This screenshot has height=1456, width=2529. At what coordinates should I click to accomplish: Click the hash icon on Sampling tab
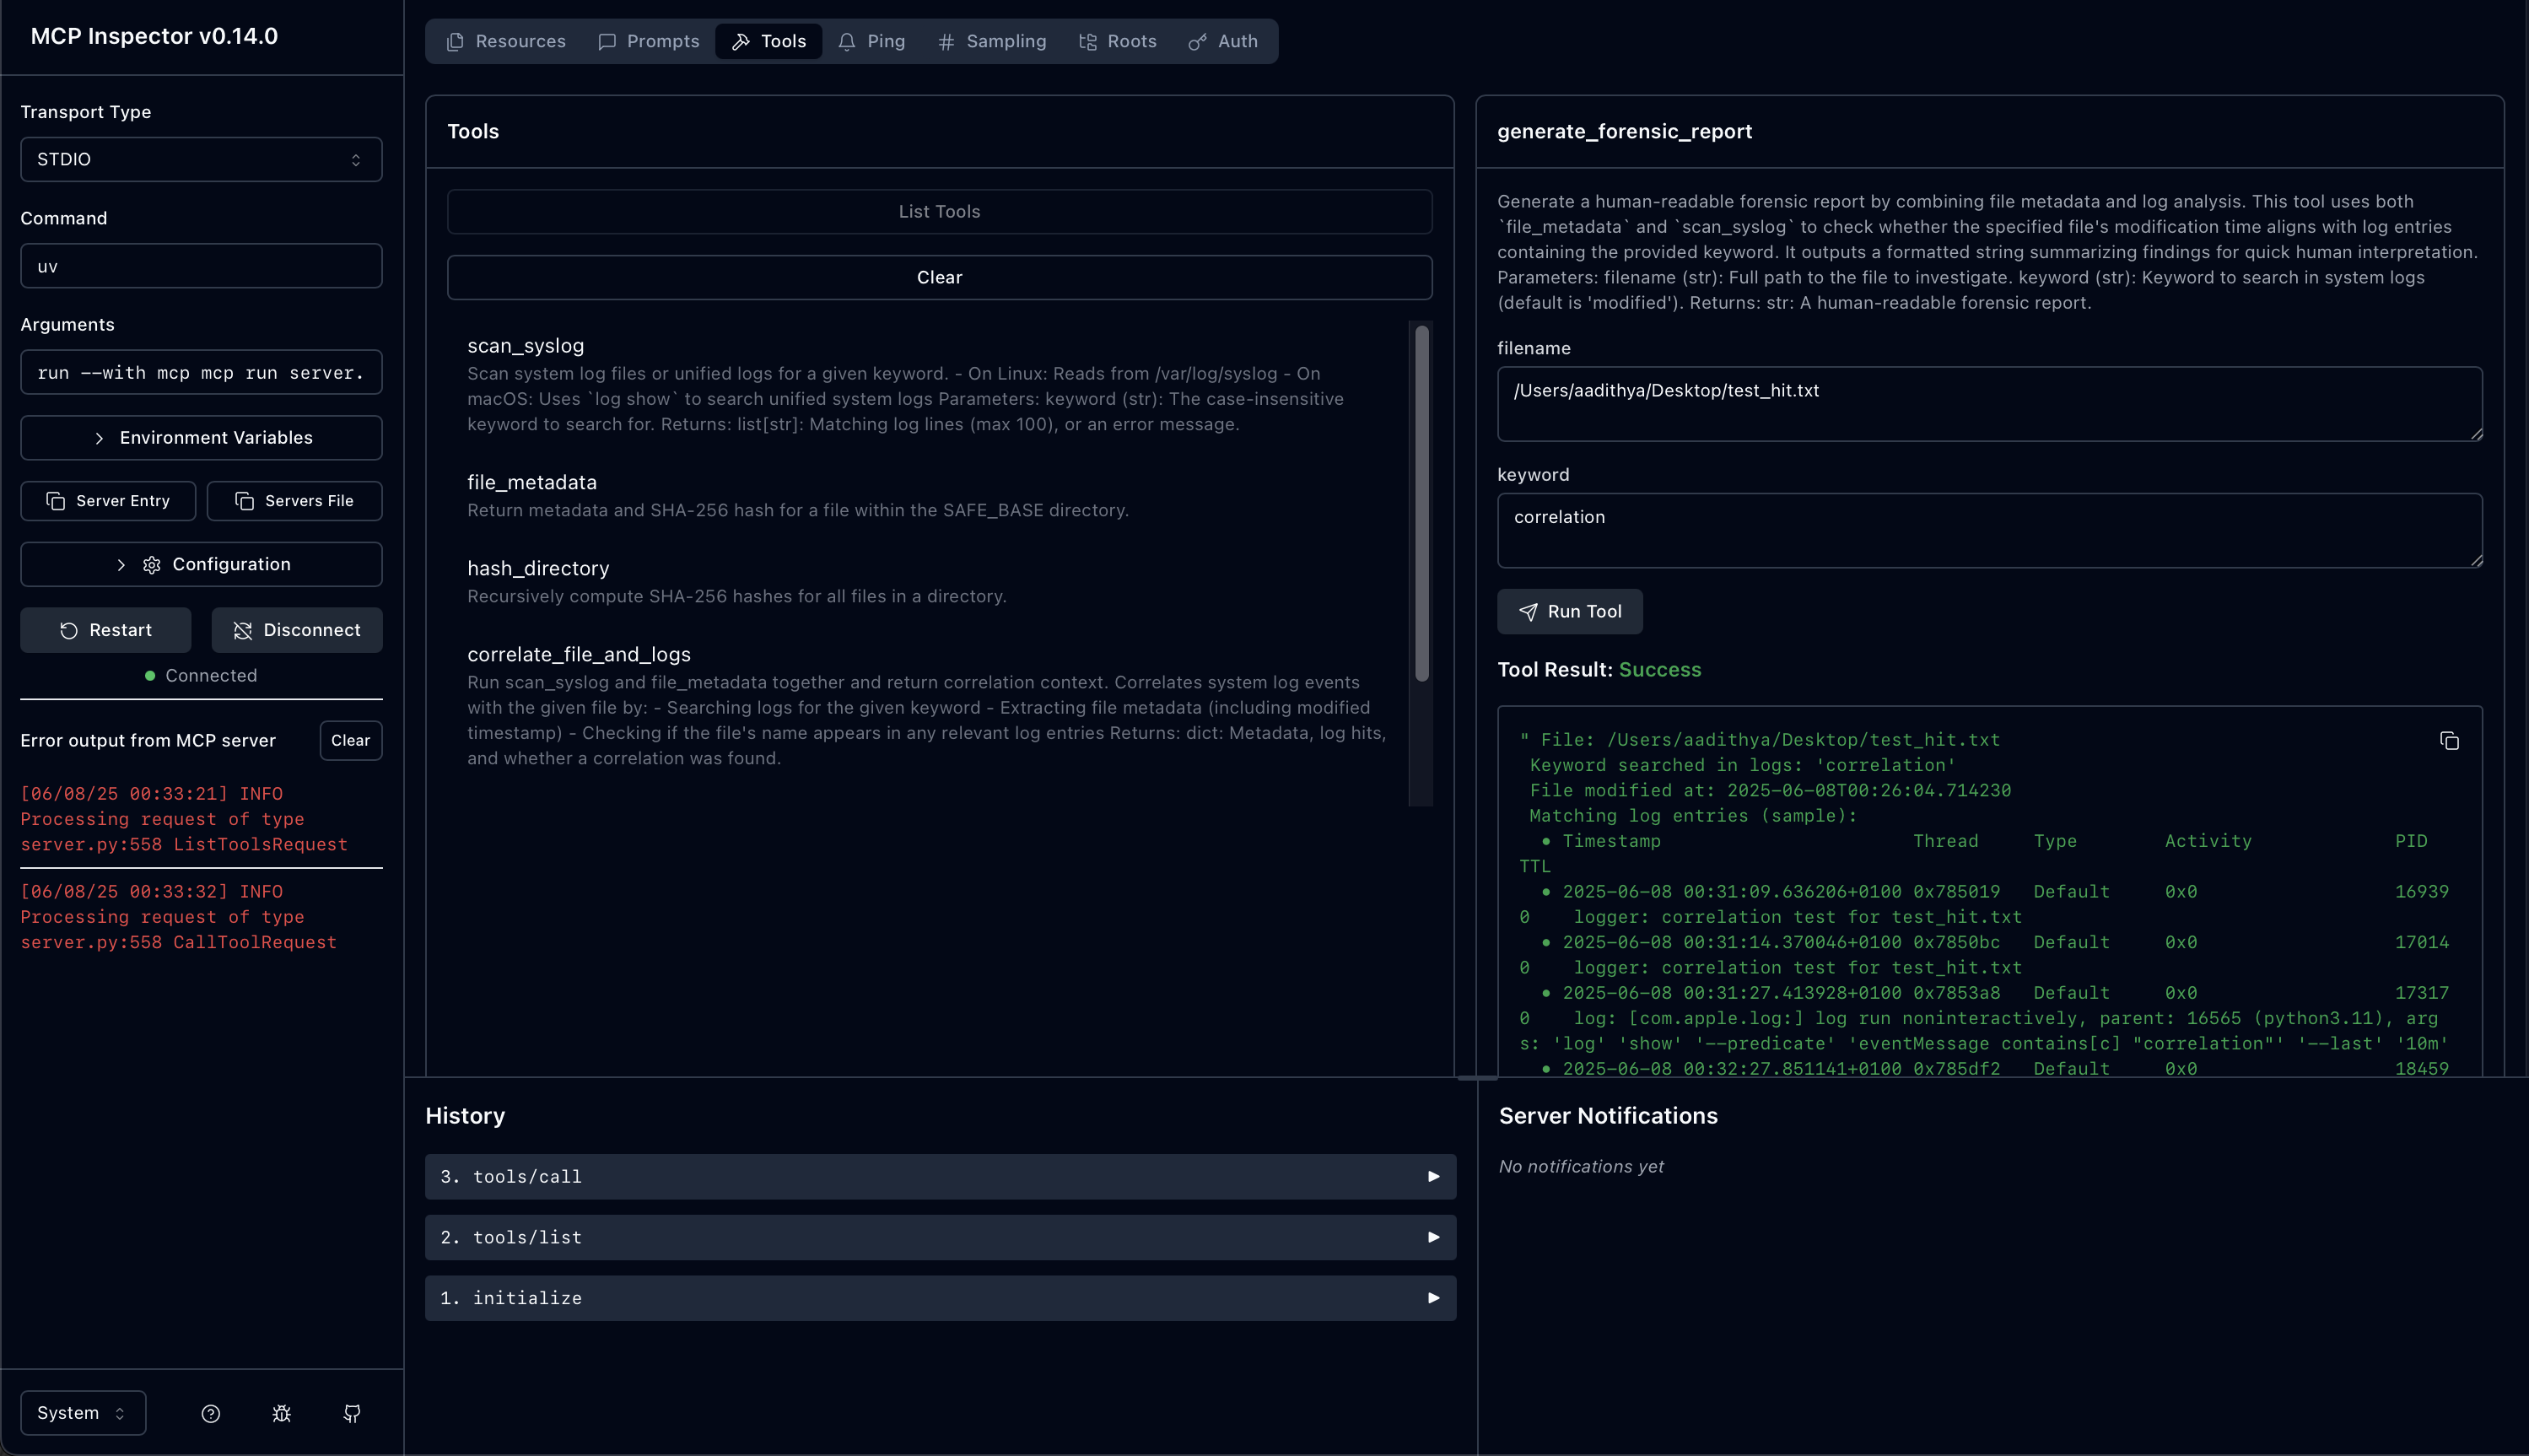click(946, 42)
